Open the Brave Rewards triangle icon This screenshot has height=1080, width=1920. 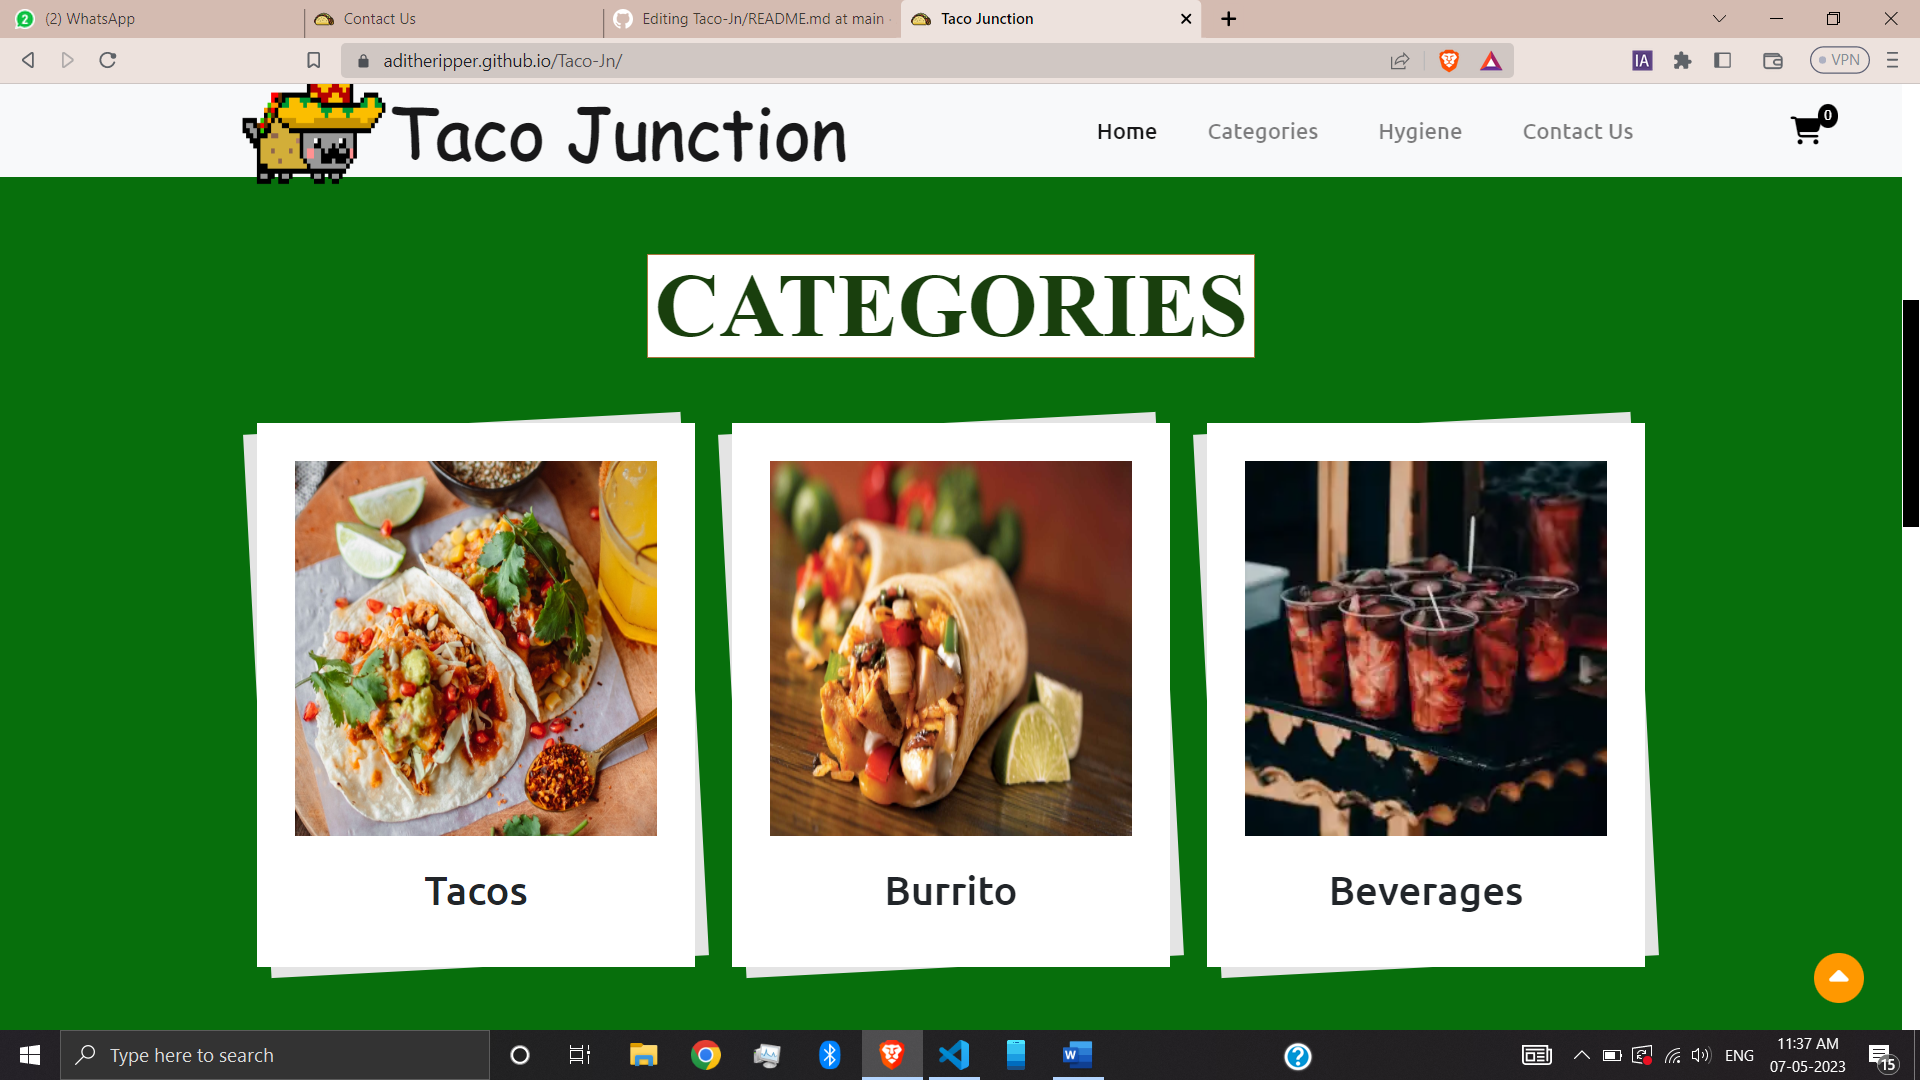tap(1491, 60)
